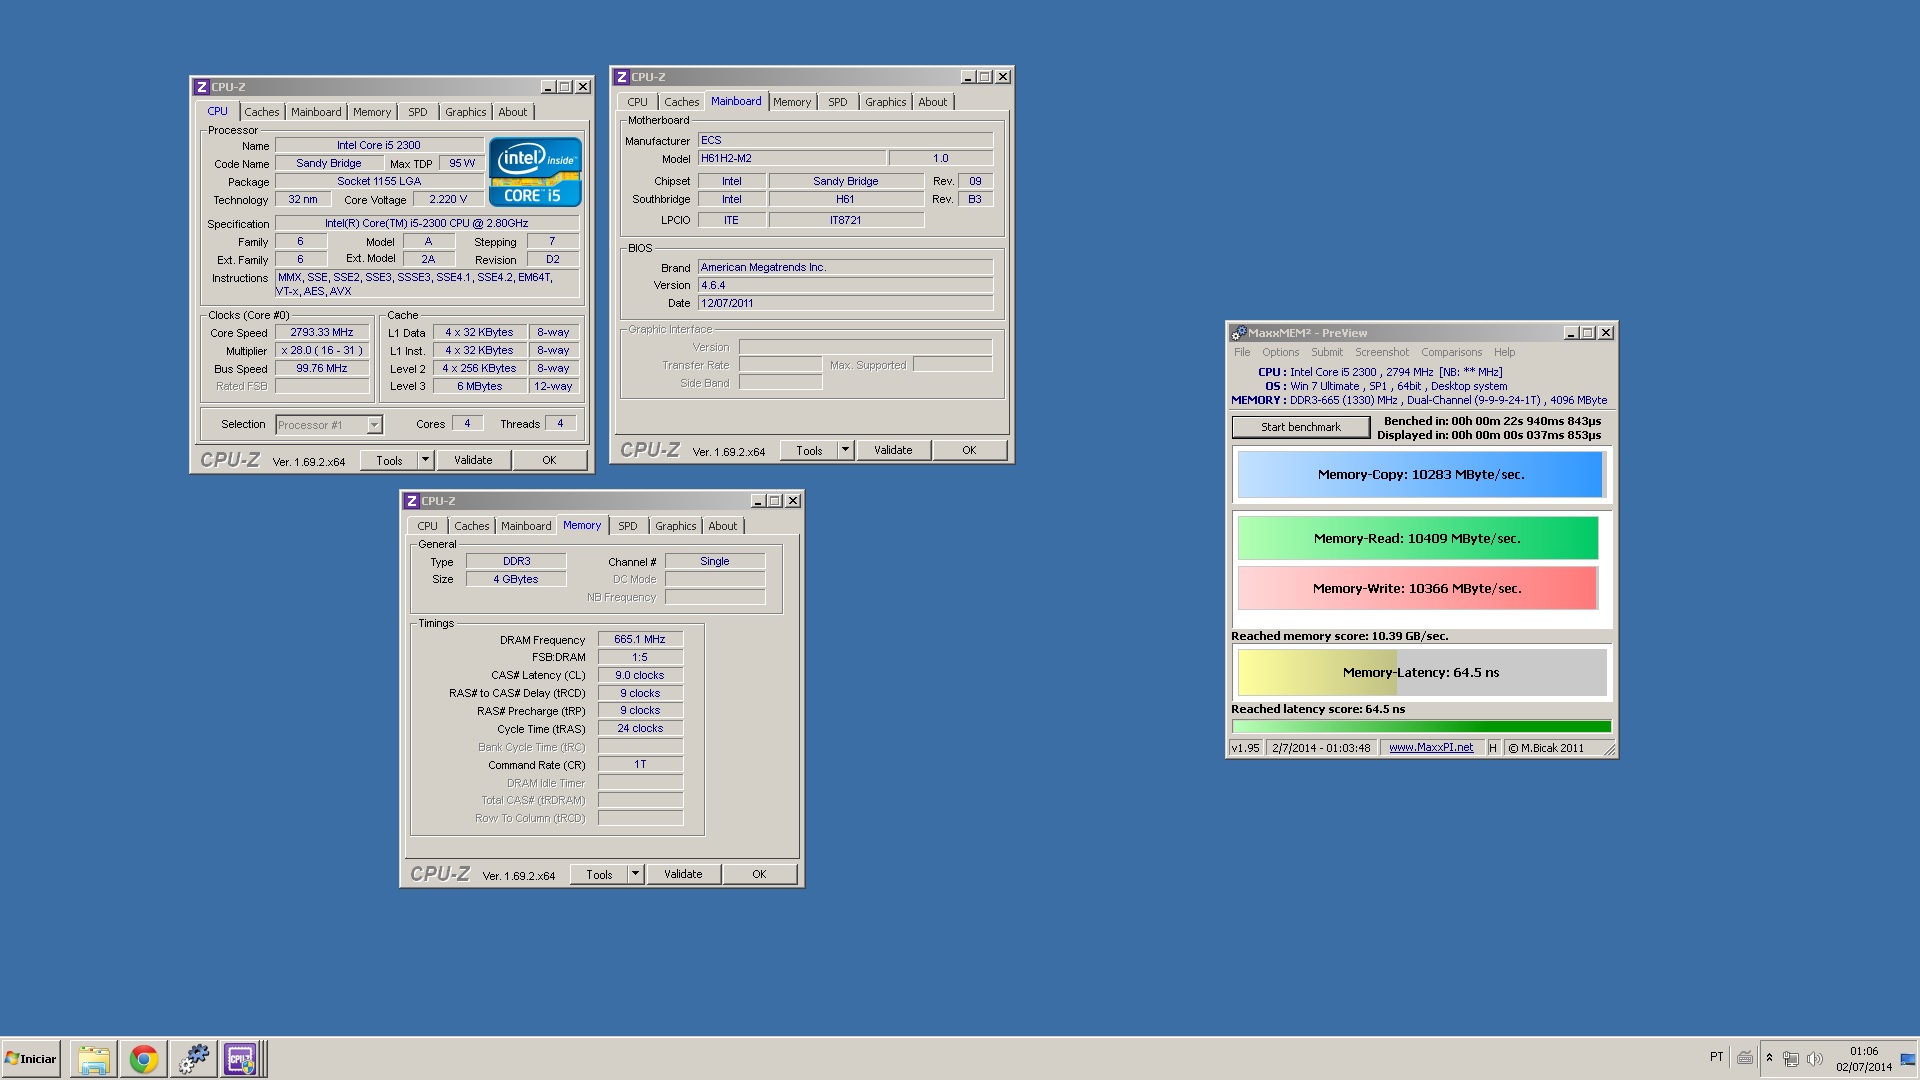Click the Memory-Copy result bar

(x=1420, y=475)
